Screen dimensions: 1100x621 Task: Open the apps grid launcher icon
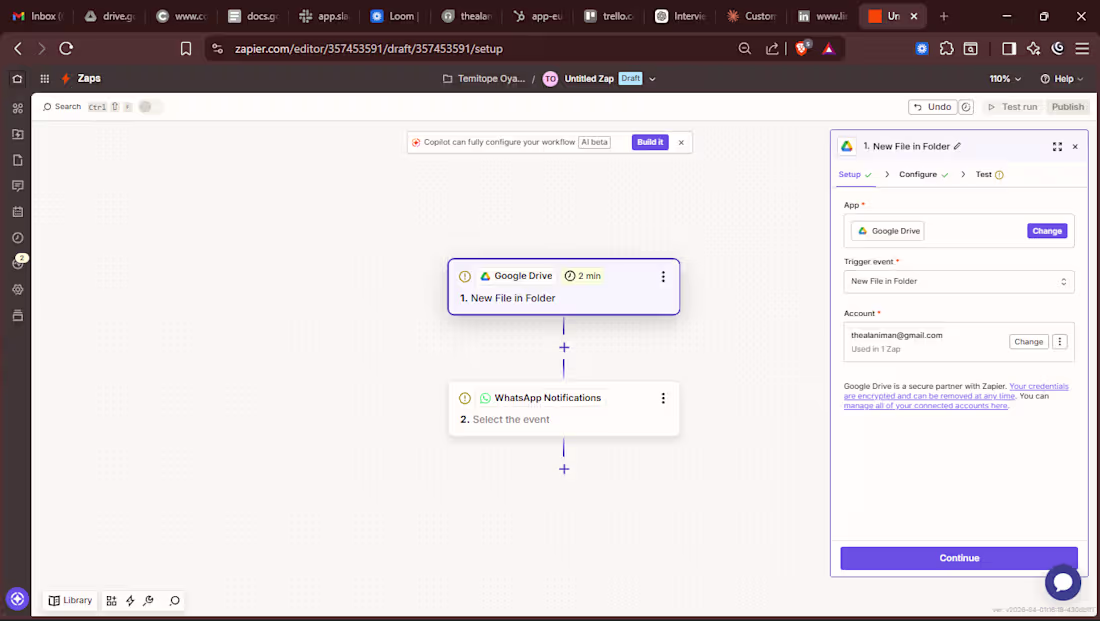(x=45, y=79)
